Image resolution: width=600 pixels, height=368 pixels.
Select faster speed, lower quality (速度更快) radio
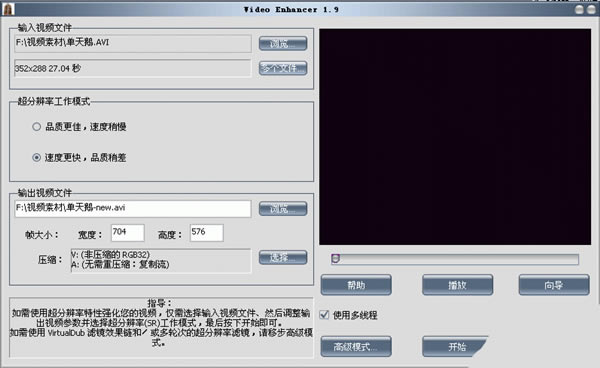[36, 157]
